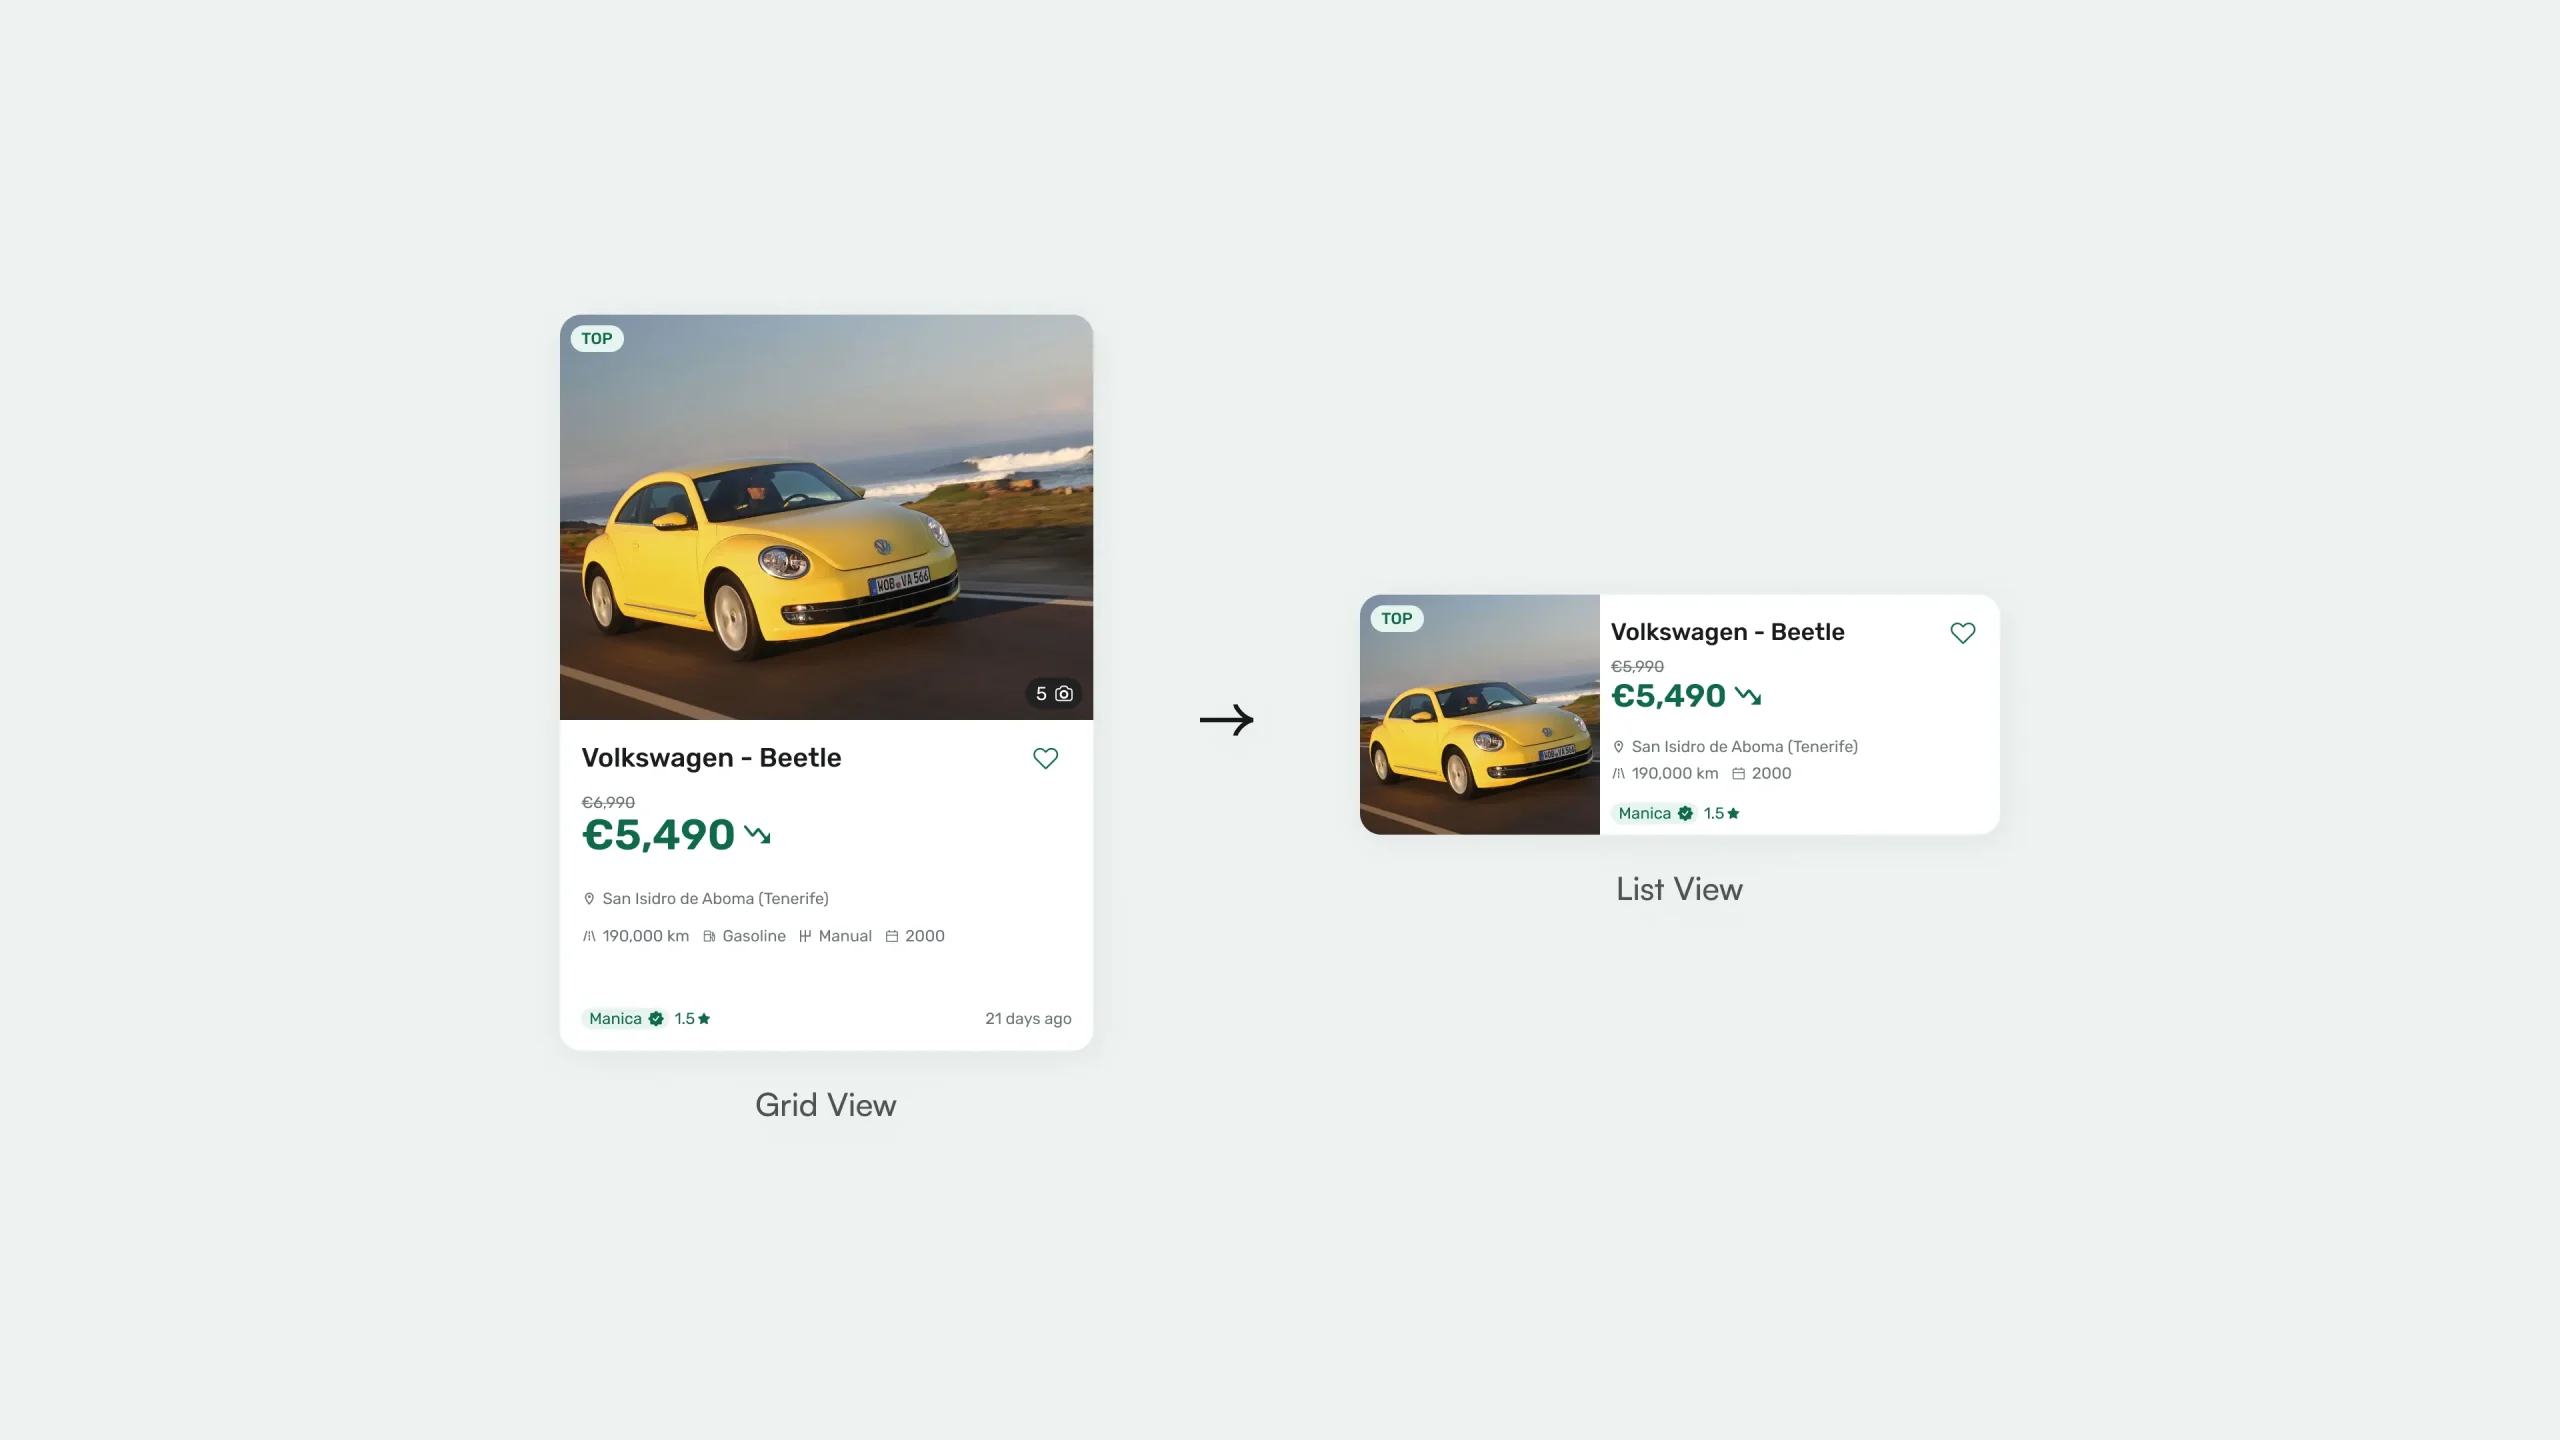Click the year 2000 in list card
The image size is (2560, 1440).
pyautogui.click(x=1772, y=774)
